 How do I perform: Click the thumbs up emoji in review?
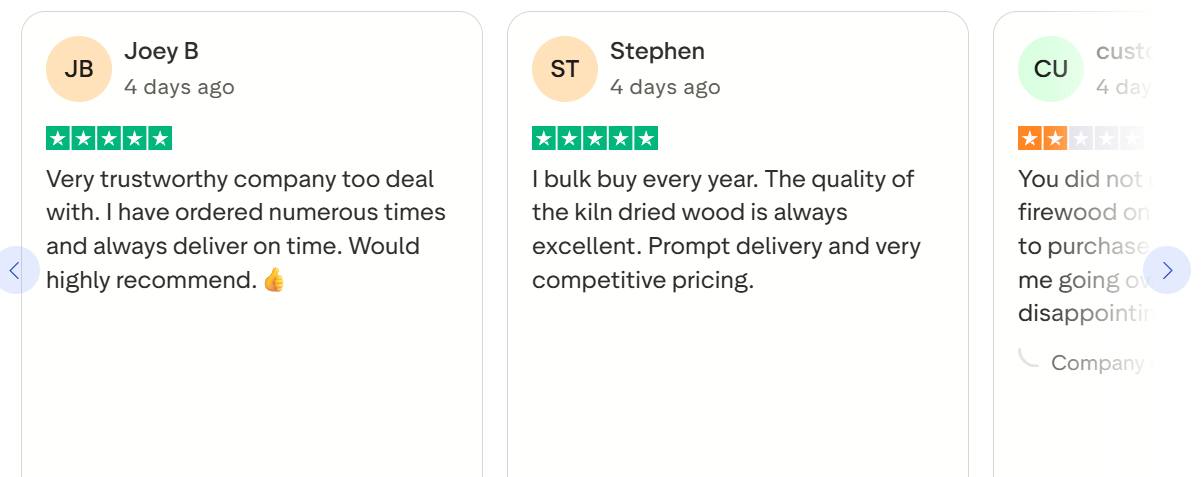274,281
